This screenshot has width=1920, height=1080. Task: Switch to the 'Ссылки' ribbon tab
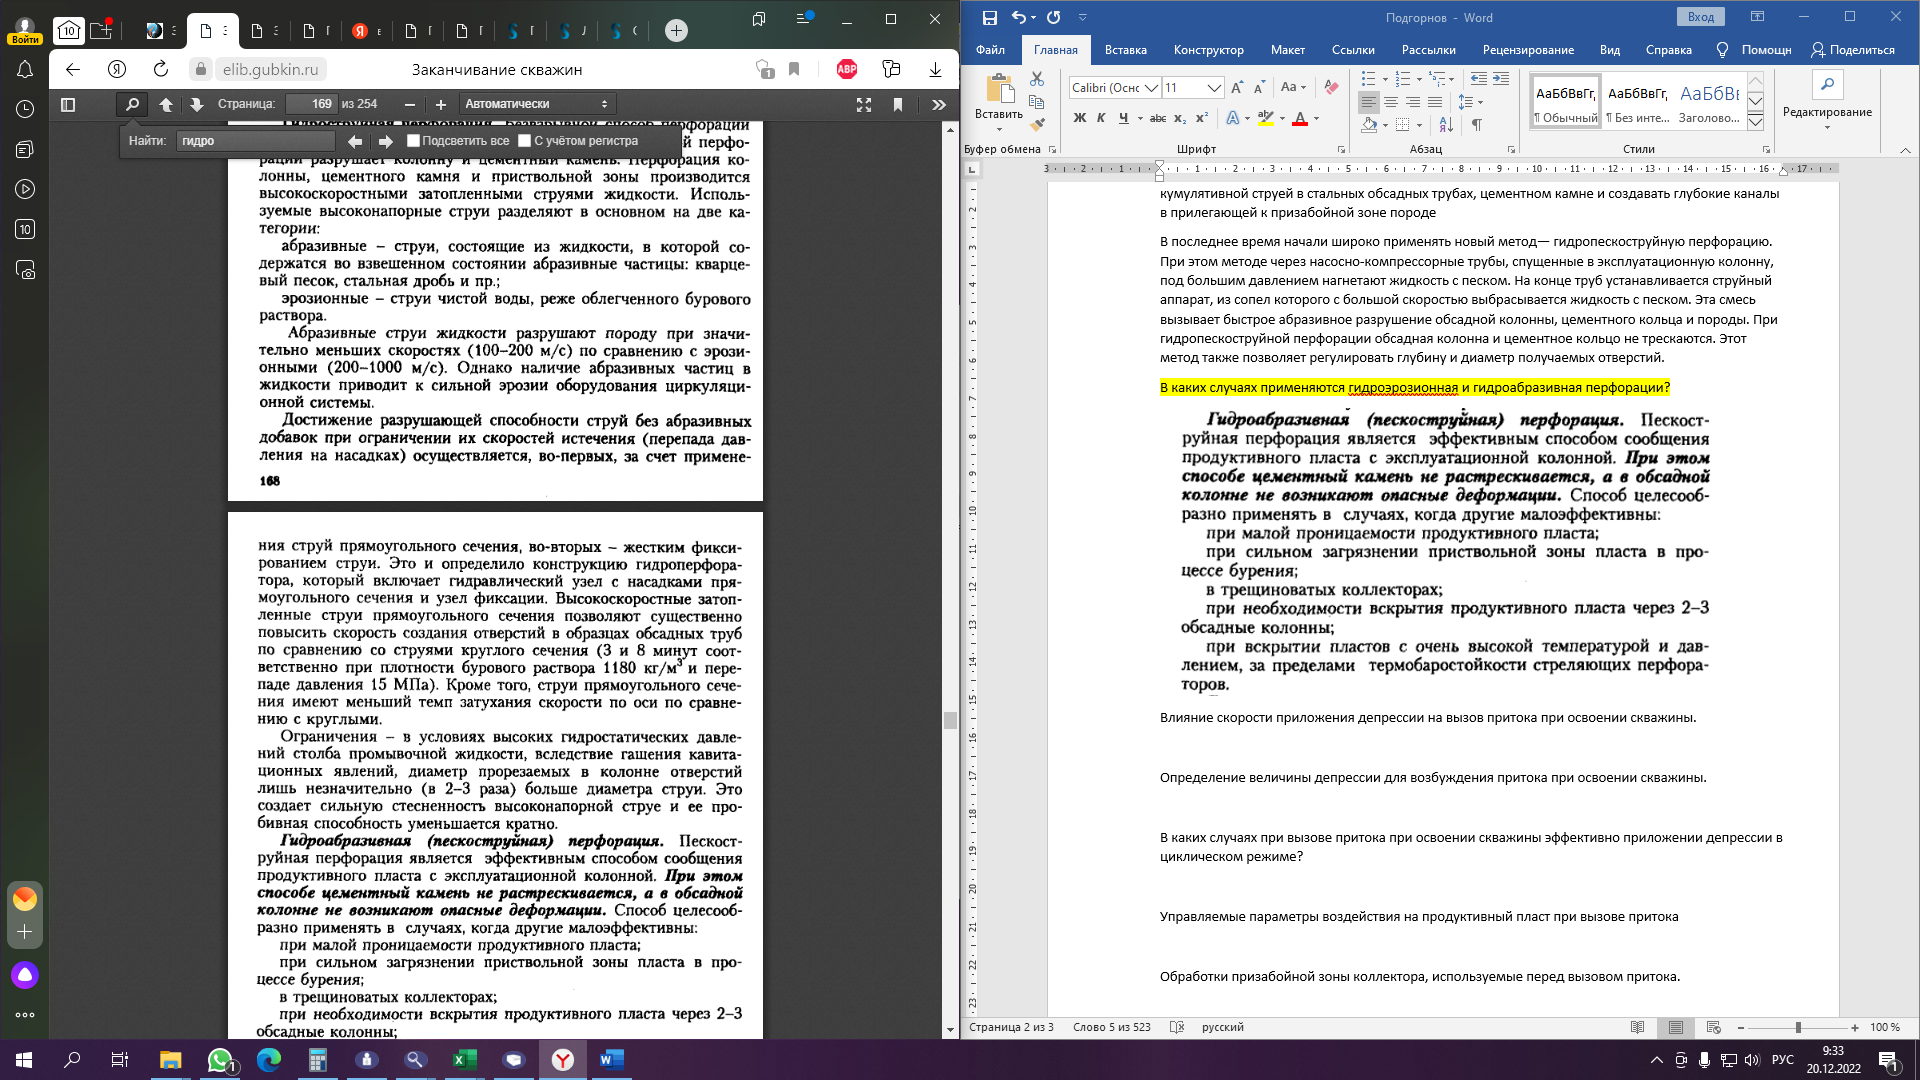click(x=1353, y=49)
